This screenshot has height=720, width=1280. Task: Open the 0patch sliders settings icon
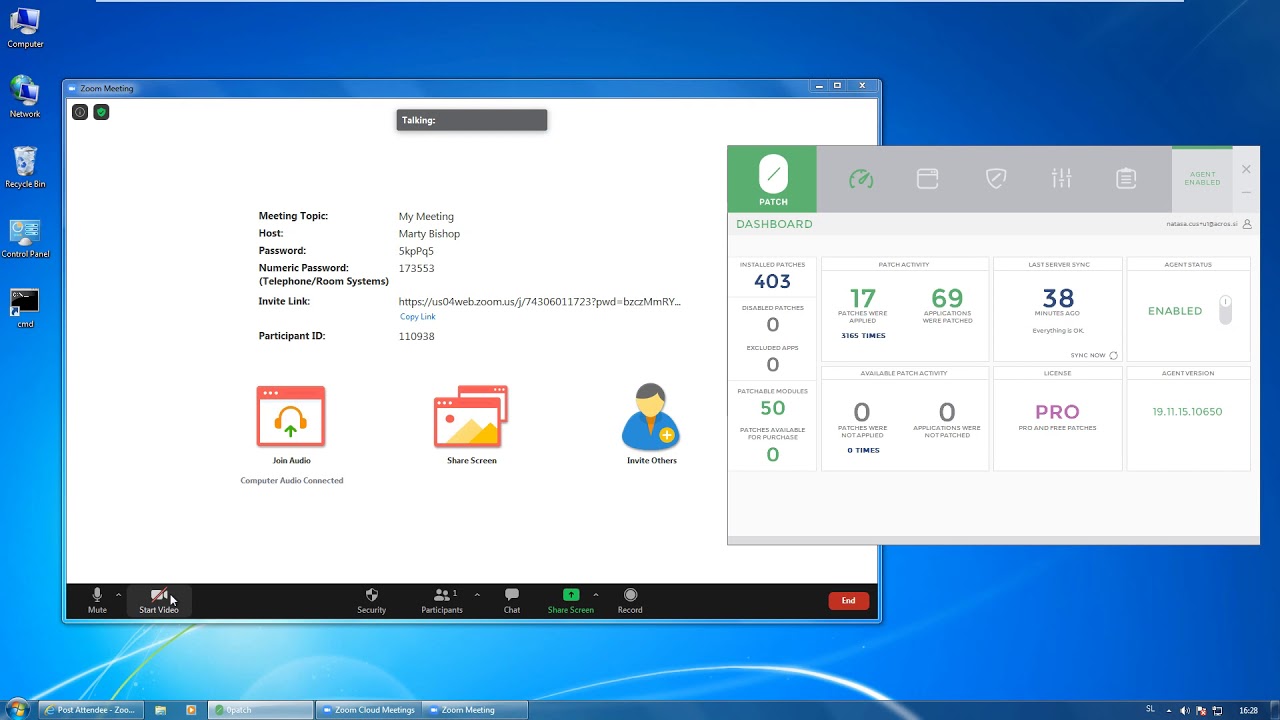[x=1062, y=179]
